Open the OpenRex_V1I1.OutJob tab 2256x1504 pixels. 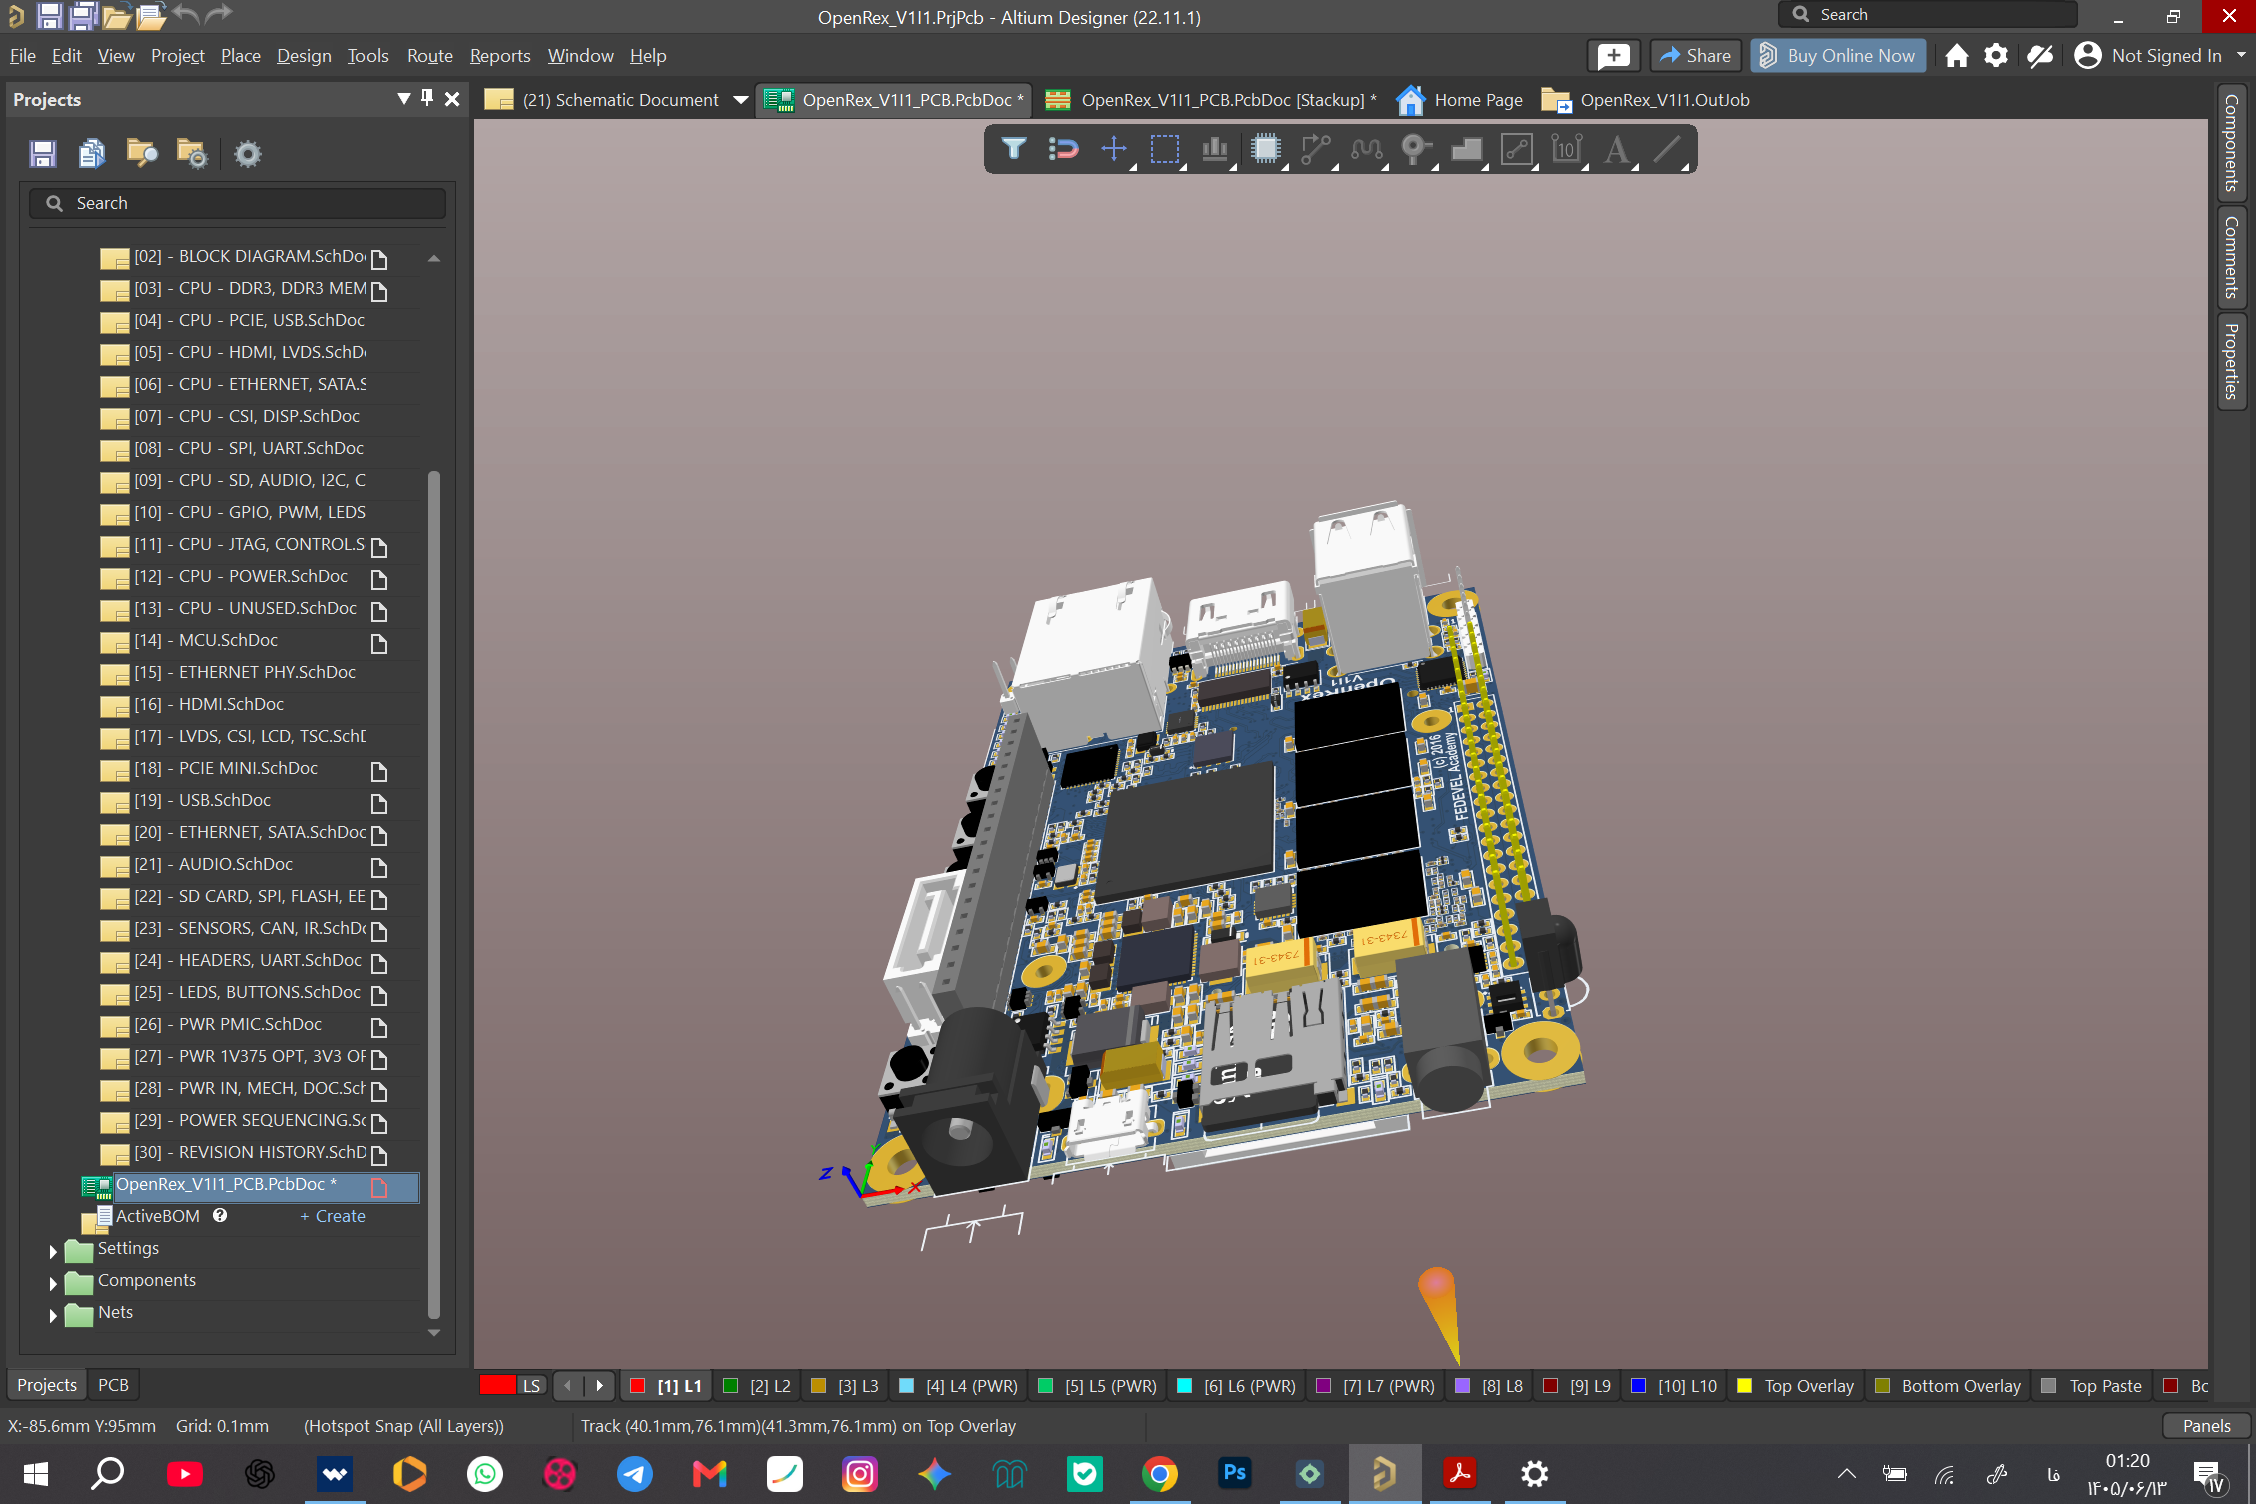pyautogui.click(x=1646, y=100)
